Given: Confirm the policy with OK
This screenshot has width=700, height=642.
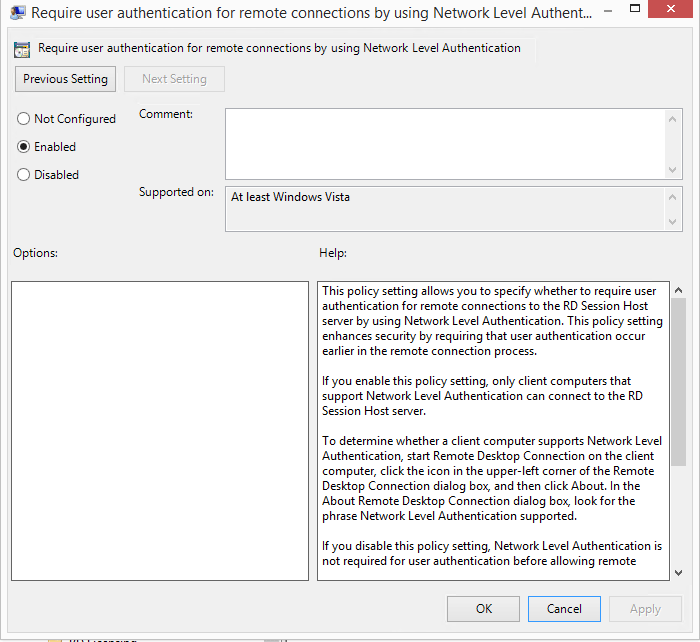Looking at the screenshot, I should point(484,609).
